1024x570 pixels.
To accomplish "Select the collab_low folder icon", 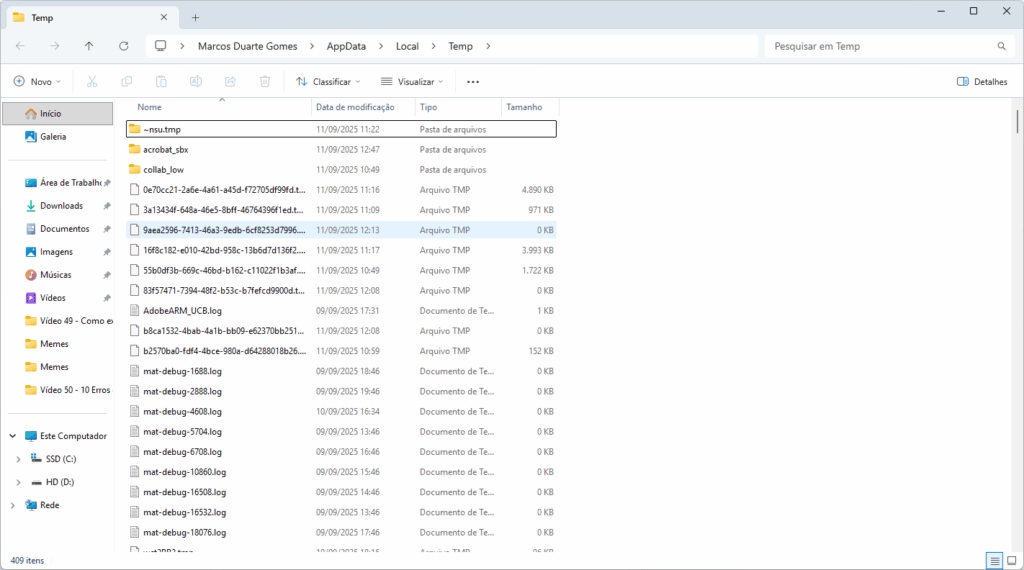I will tap(135, 169).
